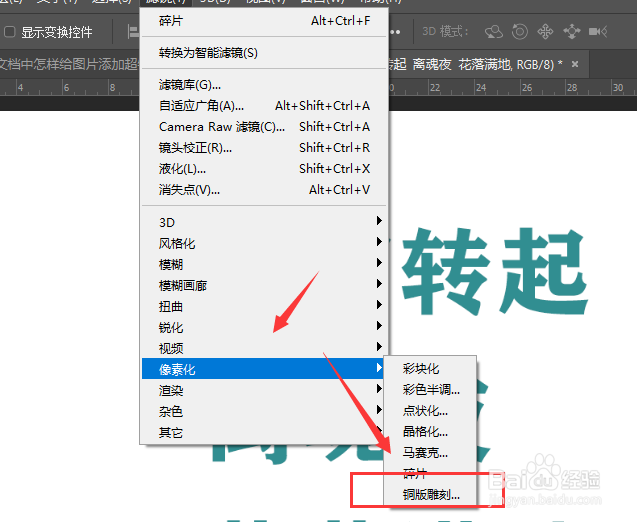The width and height of the screenshot is (637, 522).
Task: Click the 3D pan (drag) icon
Action: point(545,32)
